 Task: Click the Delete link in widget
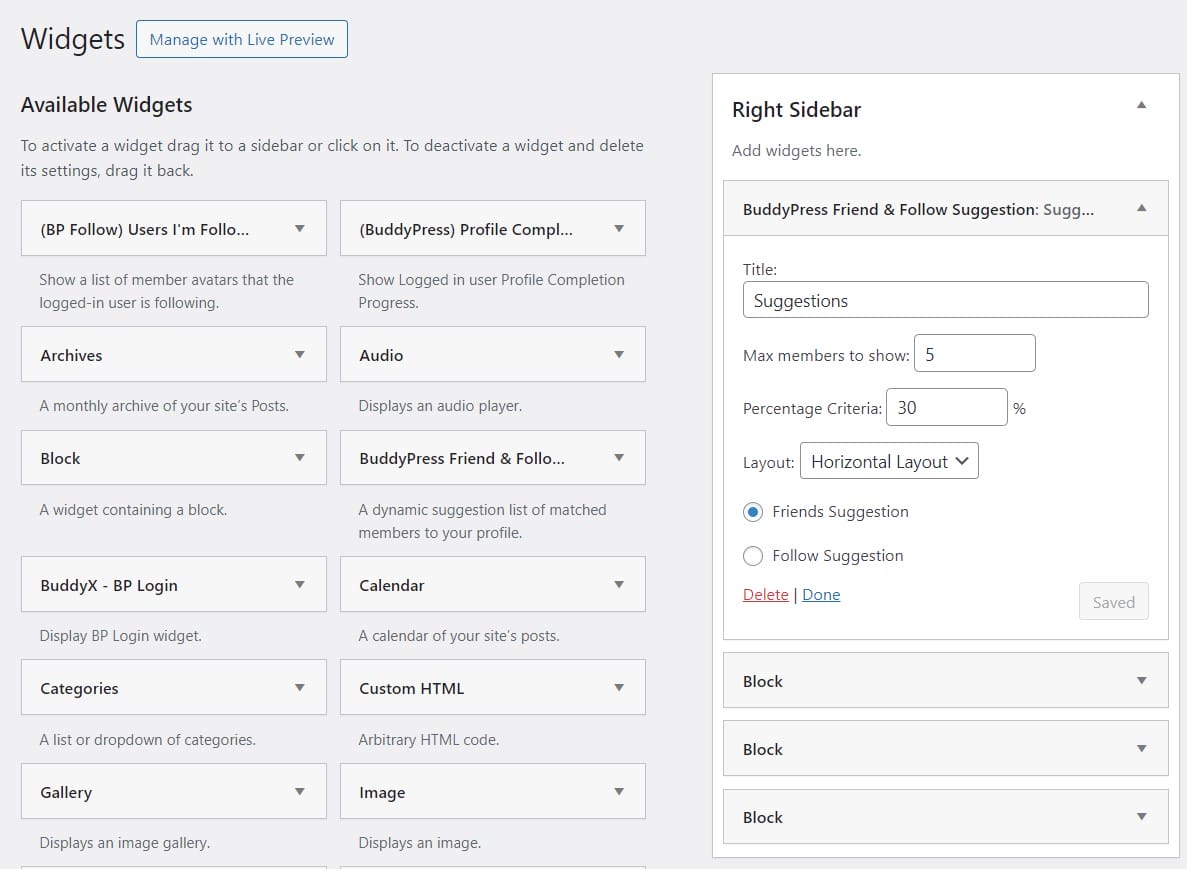click(x=765, y=595)
